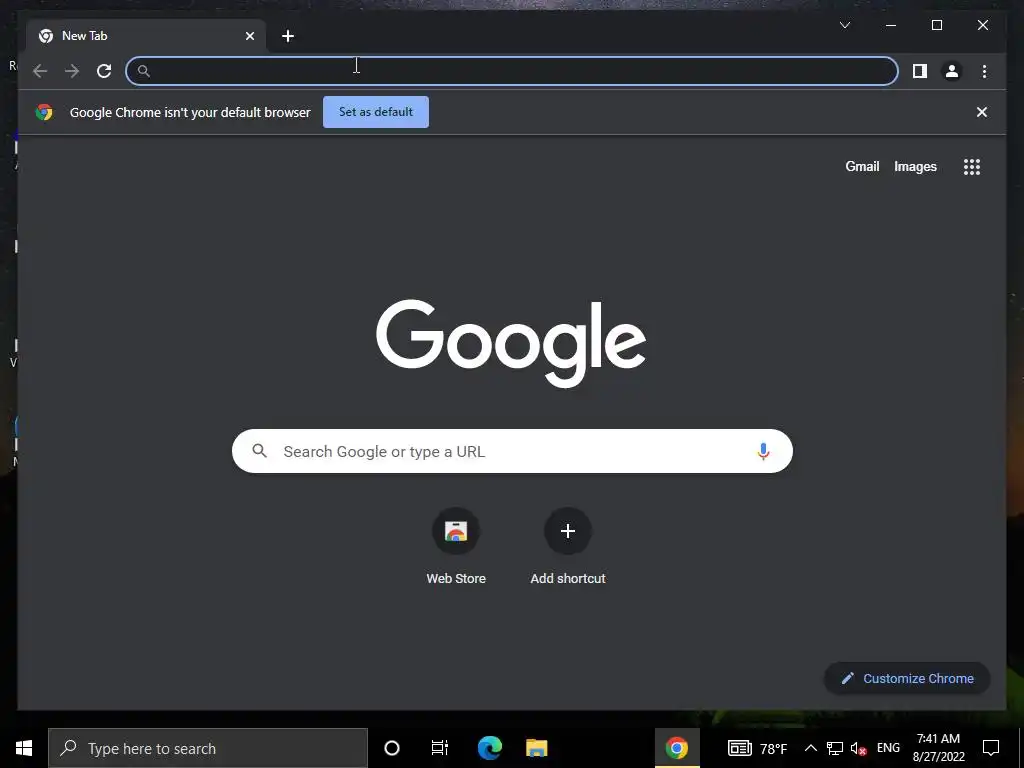Open the profile avatar menu
This screenshot has width=1024, height=768.
pyautogui.click(x=952, y=71)
